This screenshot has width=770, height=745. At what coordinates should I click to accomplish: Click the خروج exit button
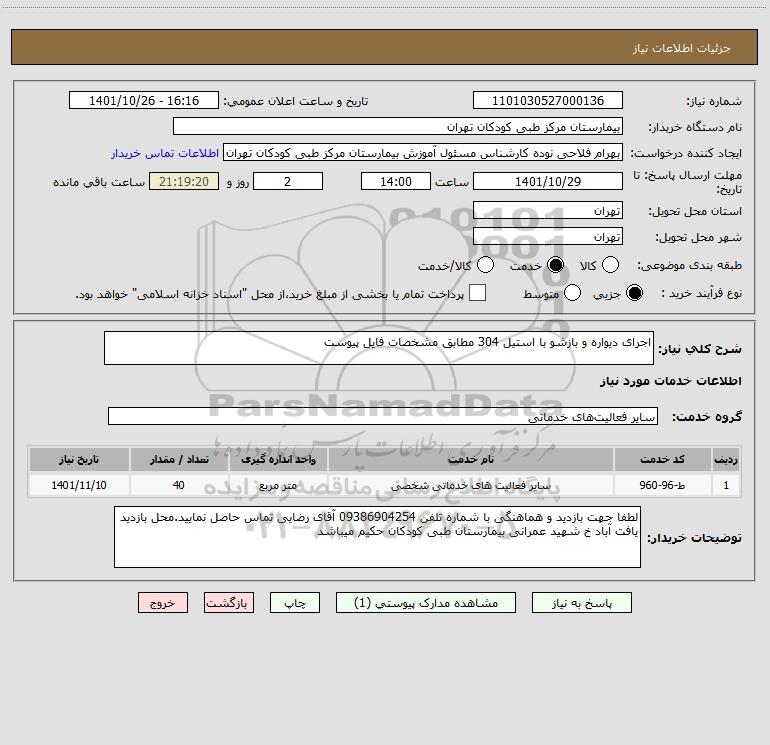163,603
